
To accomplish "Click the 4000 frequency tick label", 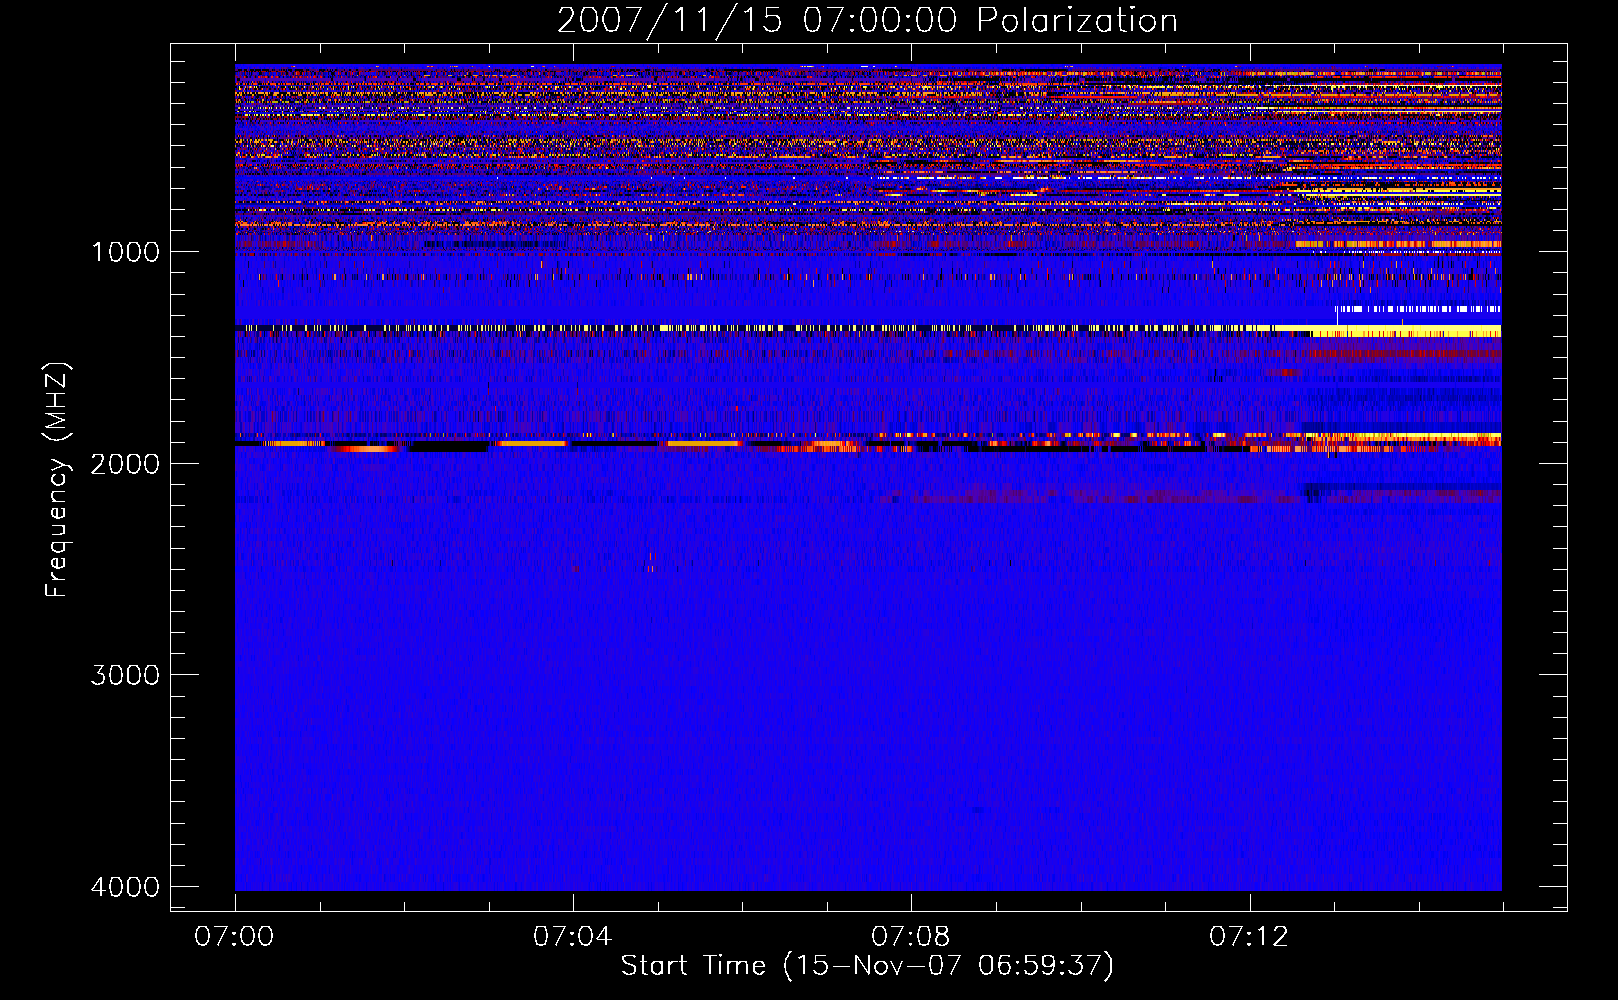I will click(x=125, y=887).
